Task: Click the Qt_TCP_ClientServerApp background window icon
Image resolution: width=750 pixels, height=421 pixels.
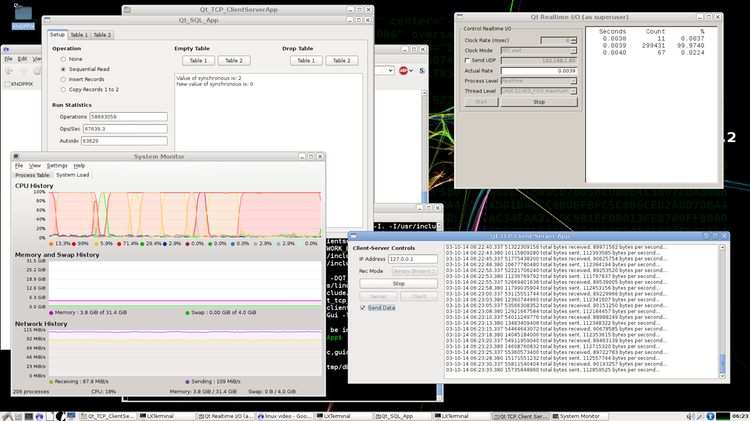Action: [x=128, y=10]
